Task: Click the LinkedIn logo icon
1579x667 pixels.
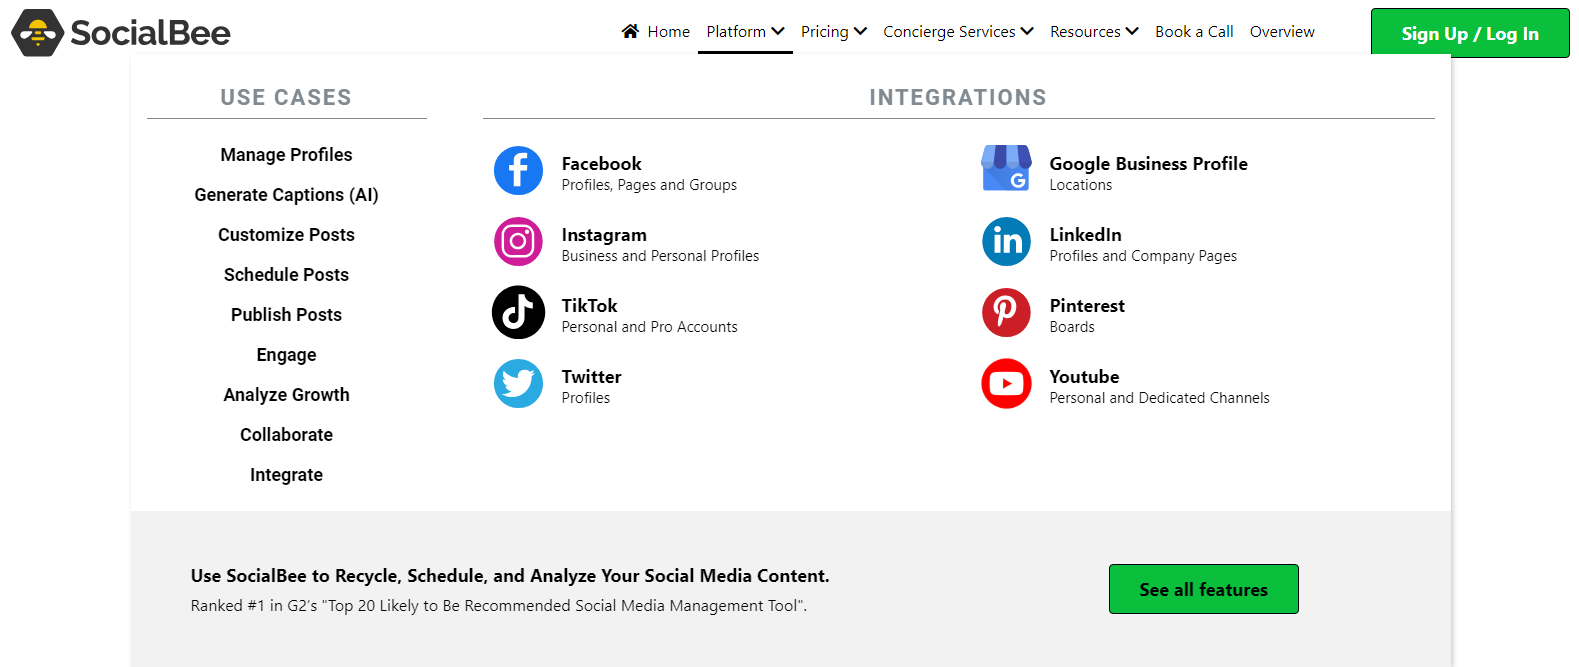Action: click(x=1006, y=242)
